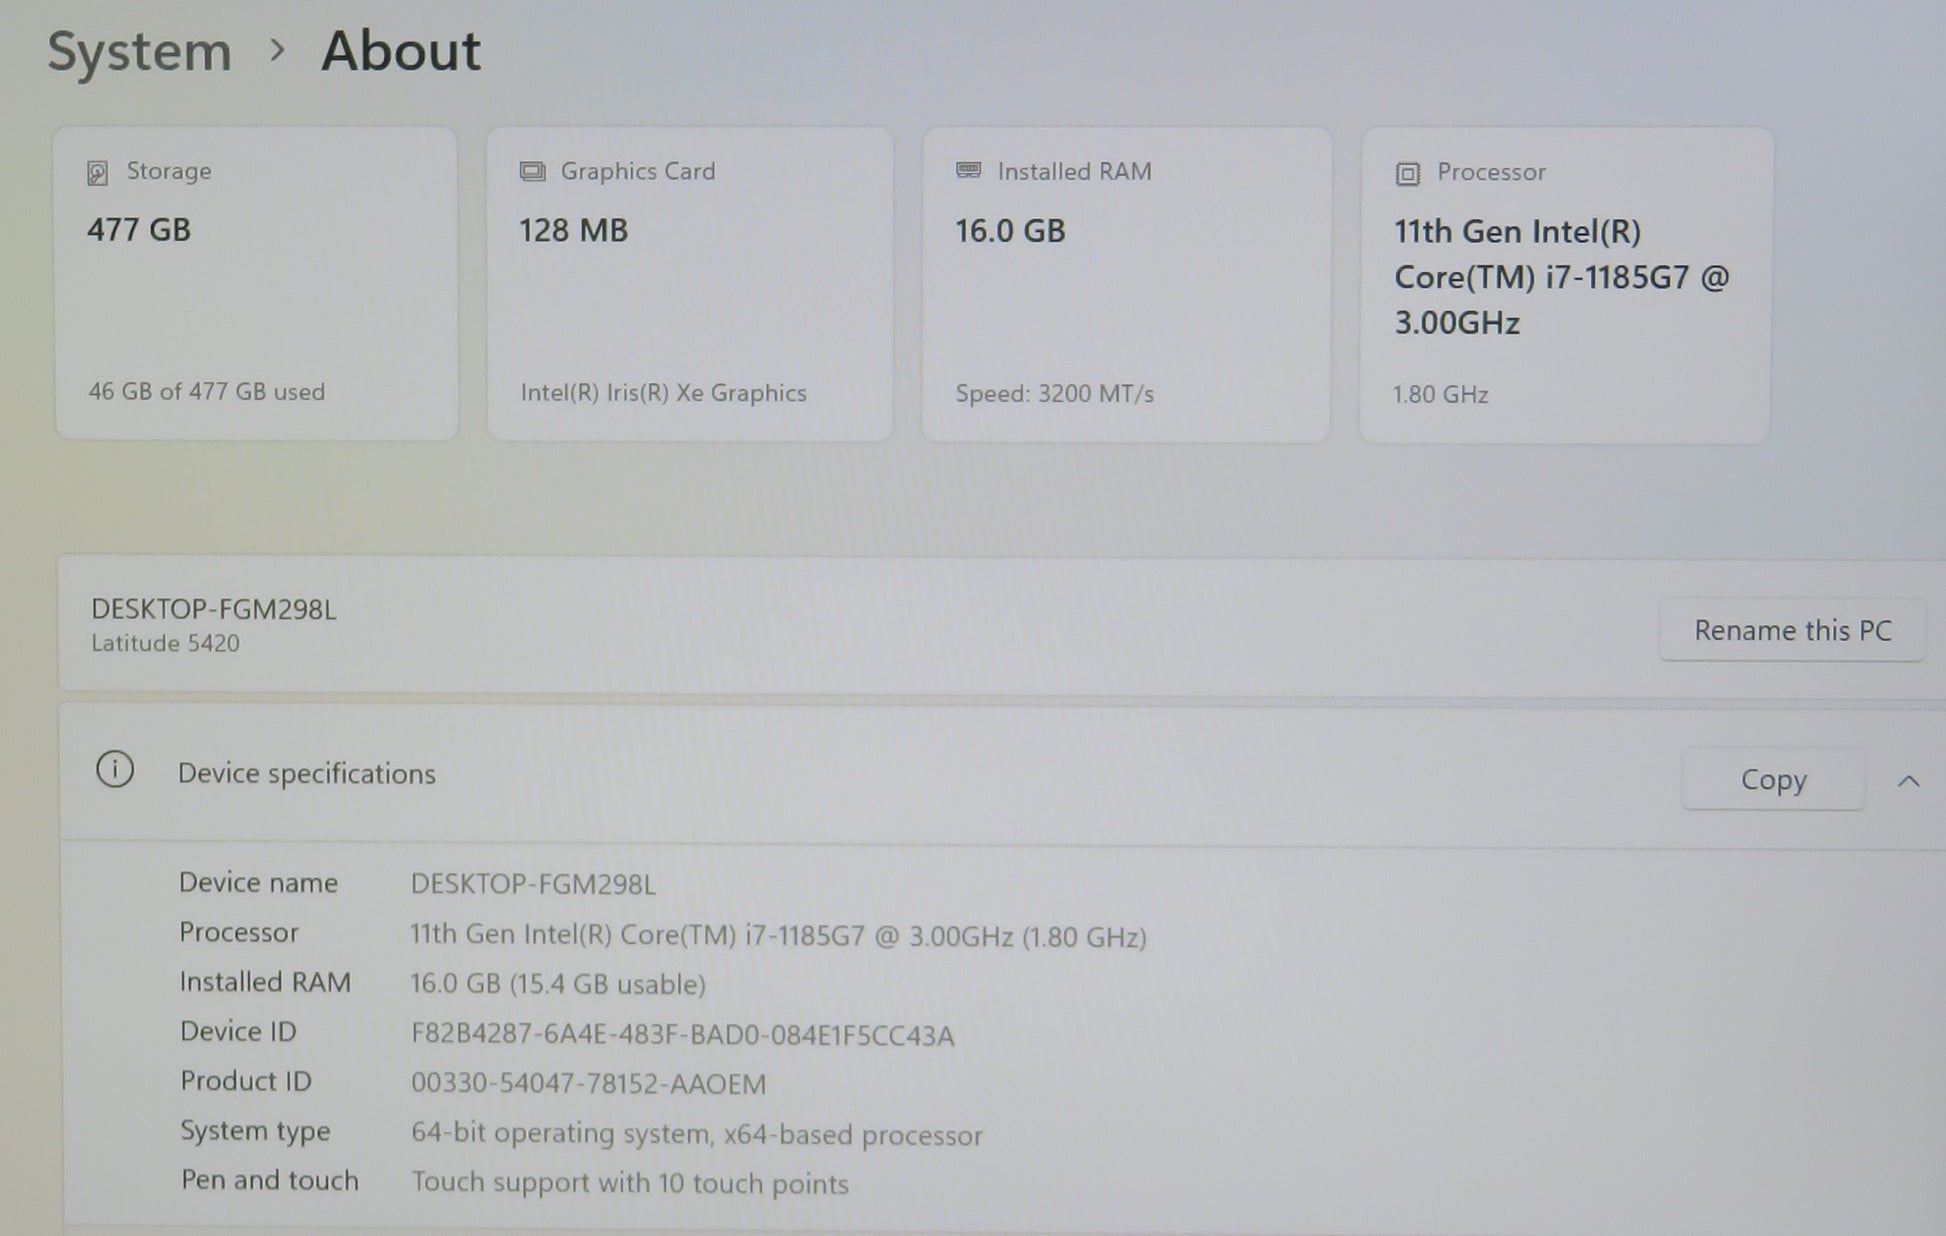Viewport: 1946px width, 1236px height.
Task: Open the Processor i7-1185G7 card
Action: click(x=1565, y=283)
